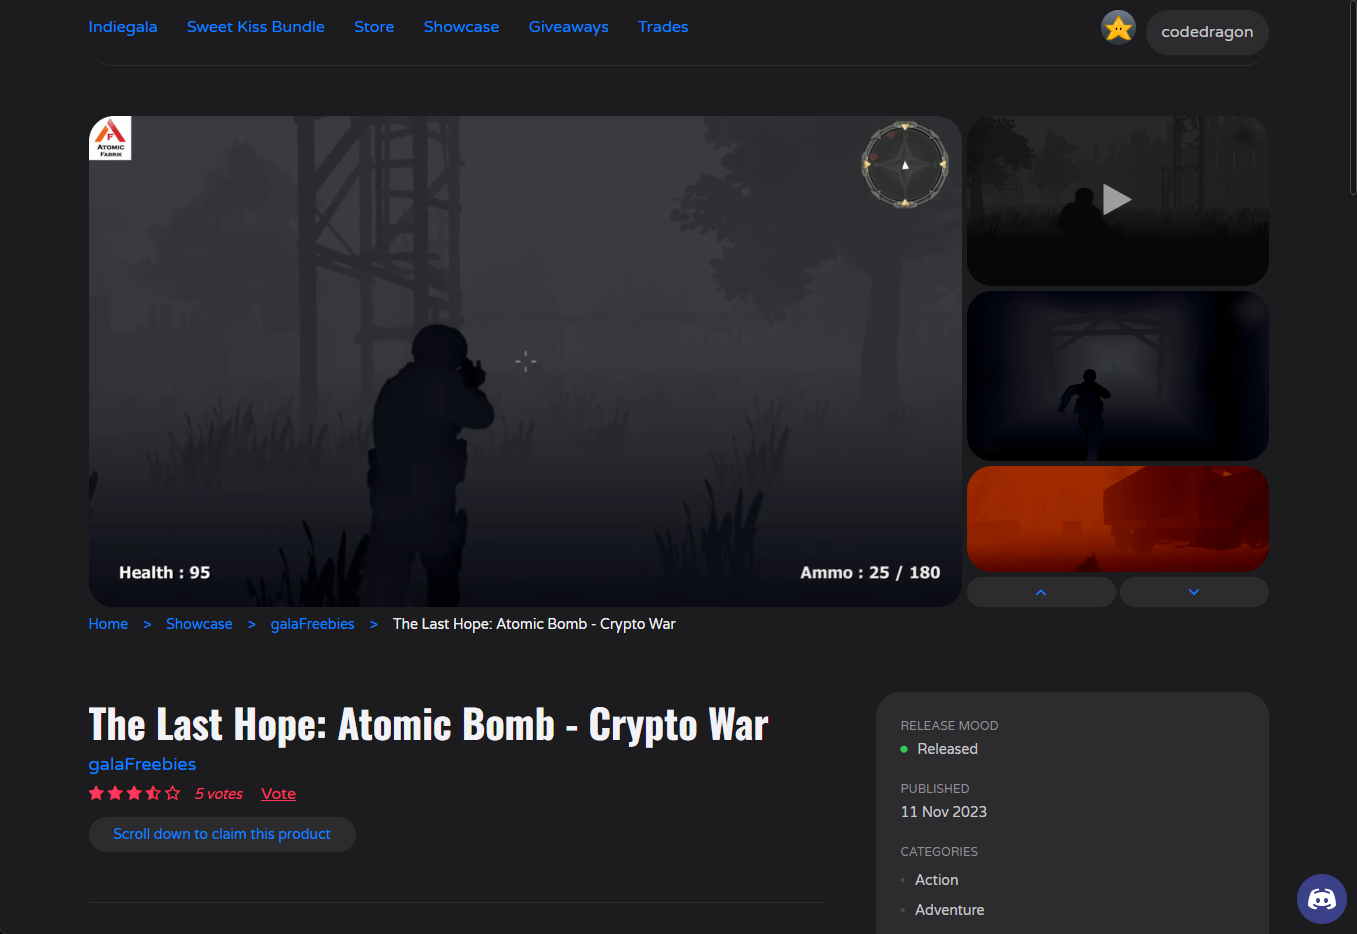Click the breadcrumb's current page title text
1357x934 pixels.
[x=534, y=624]
